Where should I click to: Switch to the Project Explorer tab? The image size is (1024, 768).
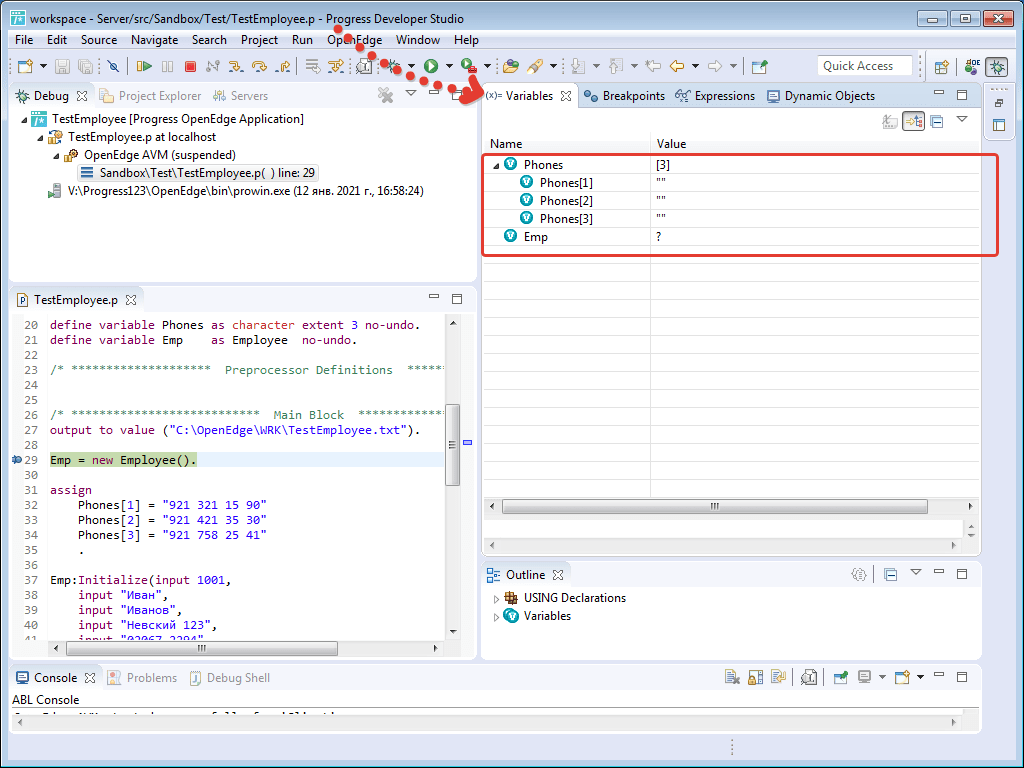click(151, 96)
